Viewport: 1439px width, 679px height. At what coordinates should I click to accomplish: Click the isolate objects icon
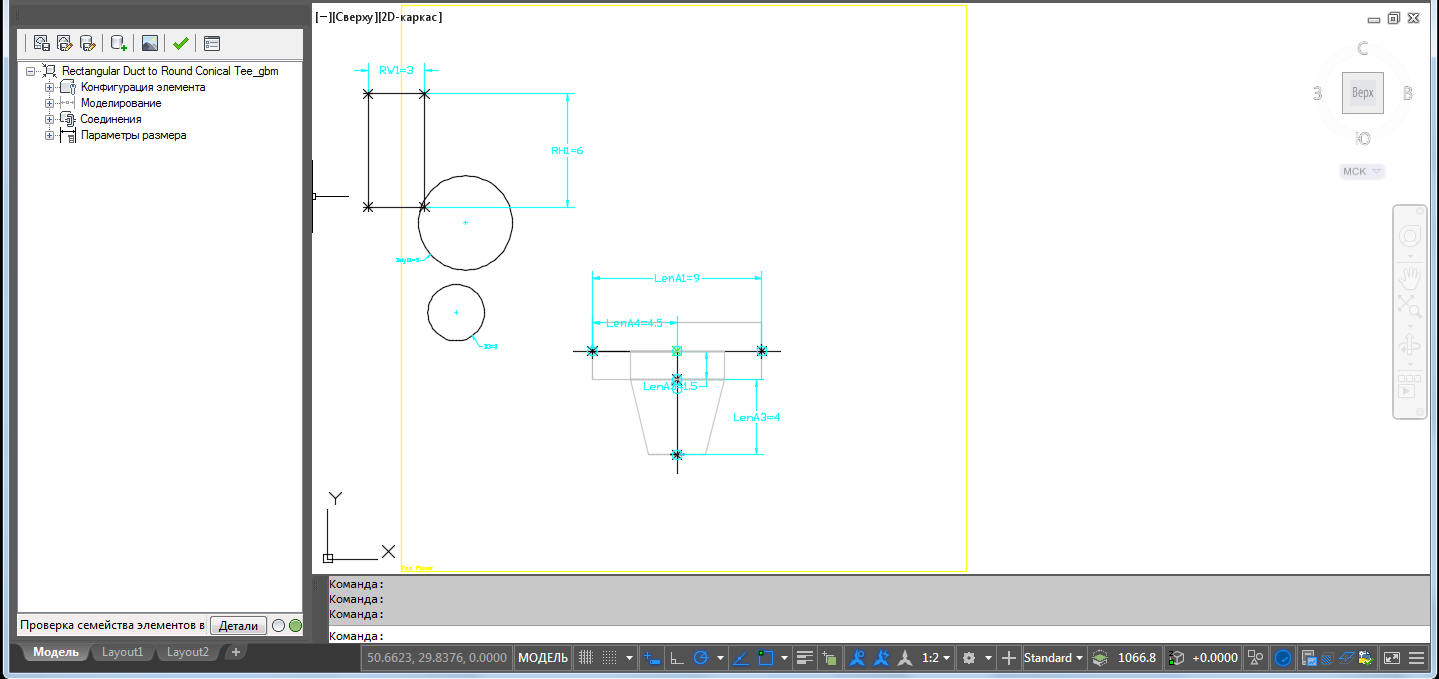(1255, 658)
